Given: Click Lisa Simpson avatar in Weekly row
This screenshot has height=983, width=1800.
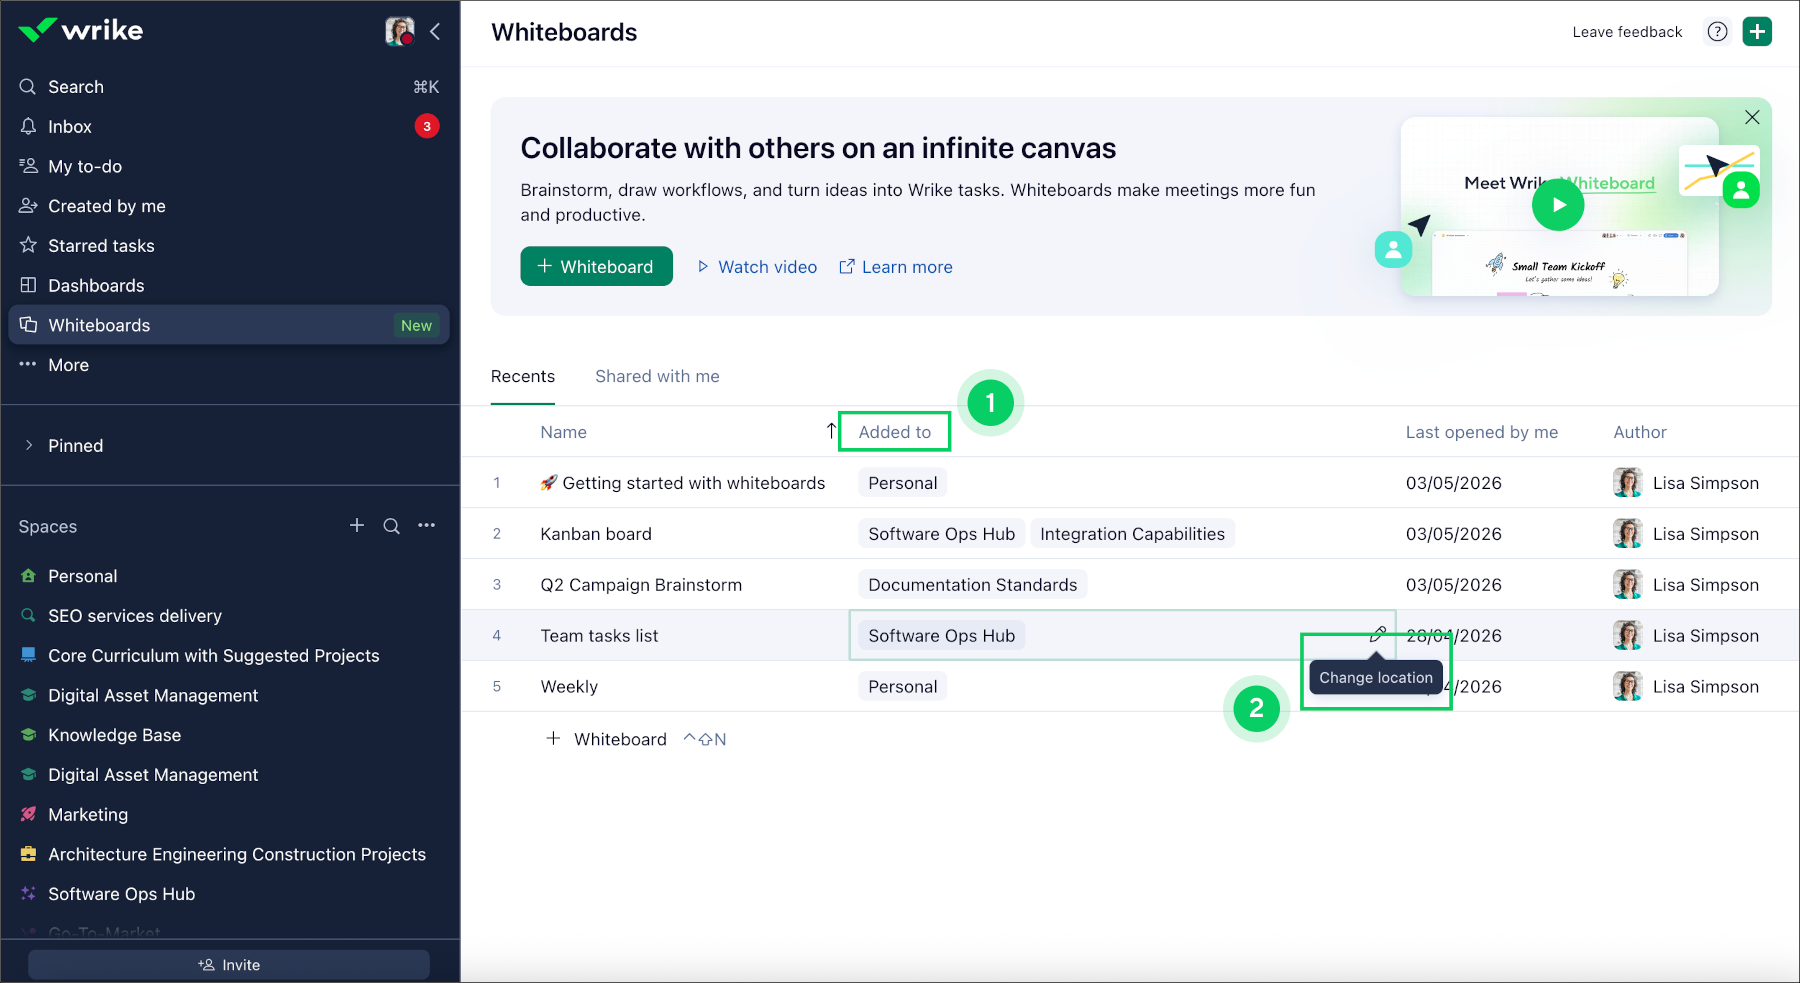Looking at the screenshot, I should [x=1628, y=687].
